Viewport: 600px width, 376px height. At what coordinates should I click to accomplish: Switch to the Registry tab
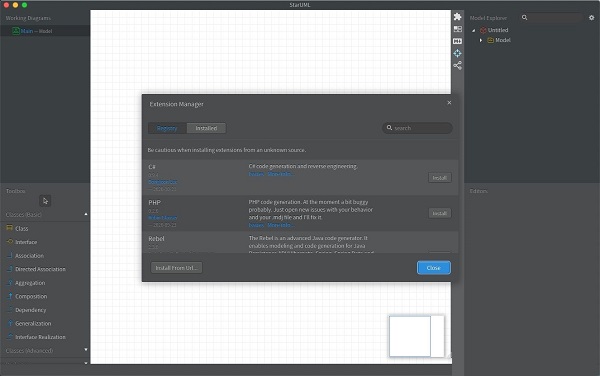click(167, 128)
